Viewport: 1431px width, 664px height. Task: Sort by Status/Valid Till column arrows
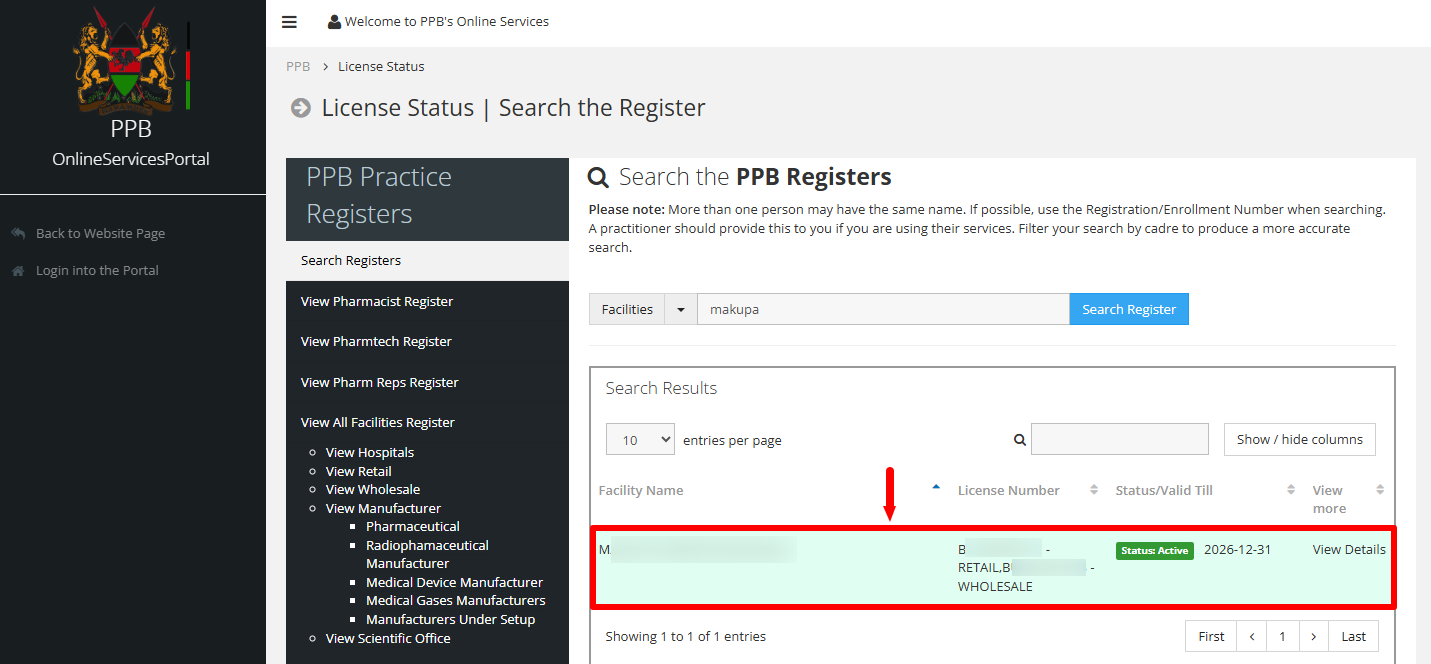[x=1291, y=490]
